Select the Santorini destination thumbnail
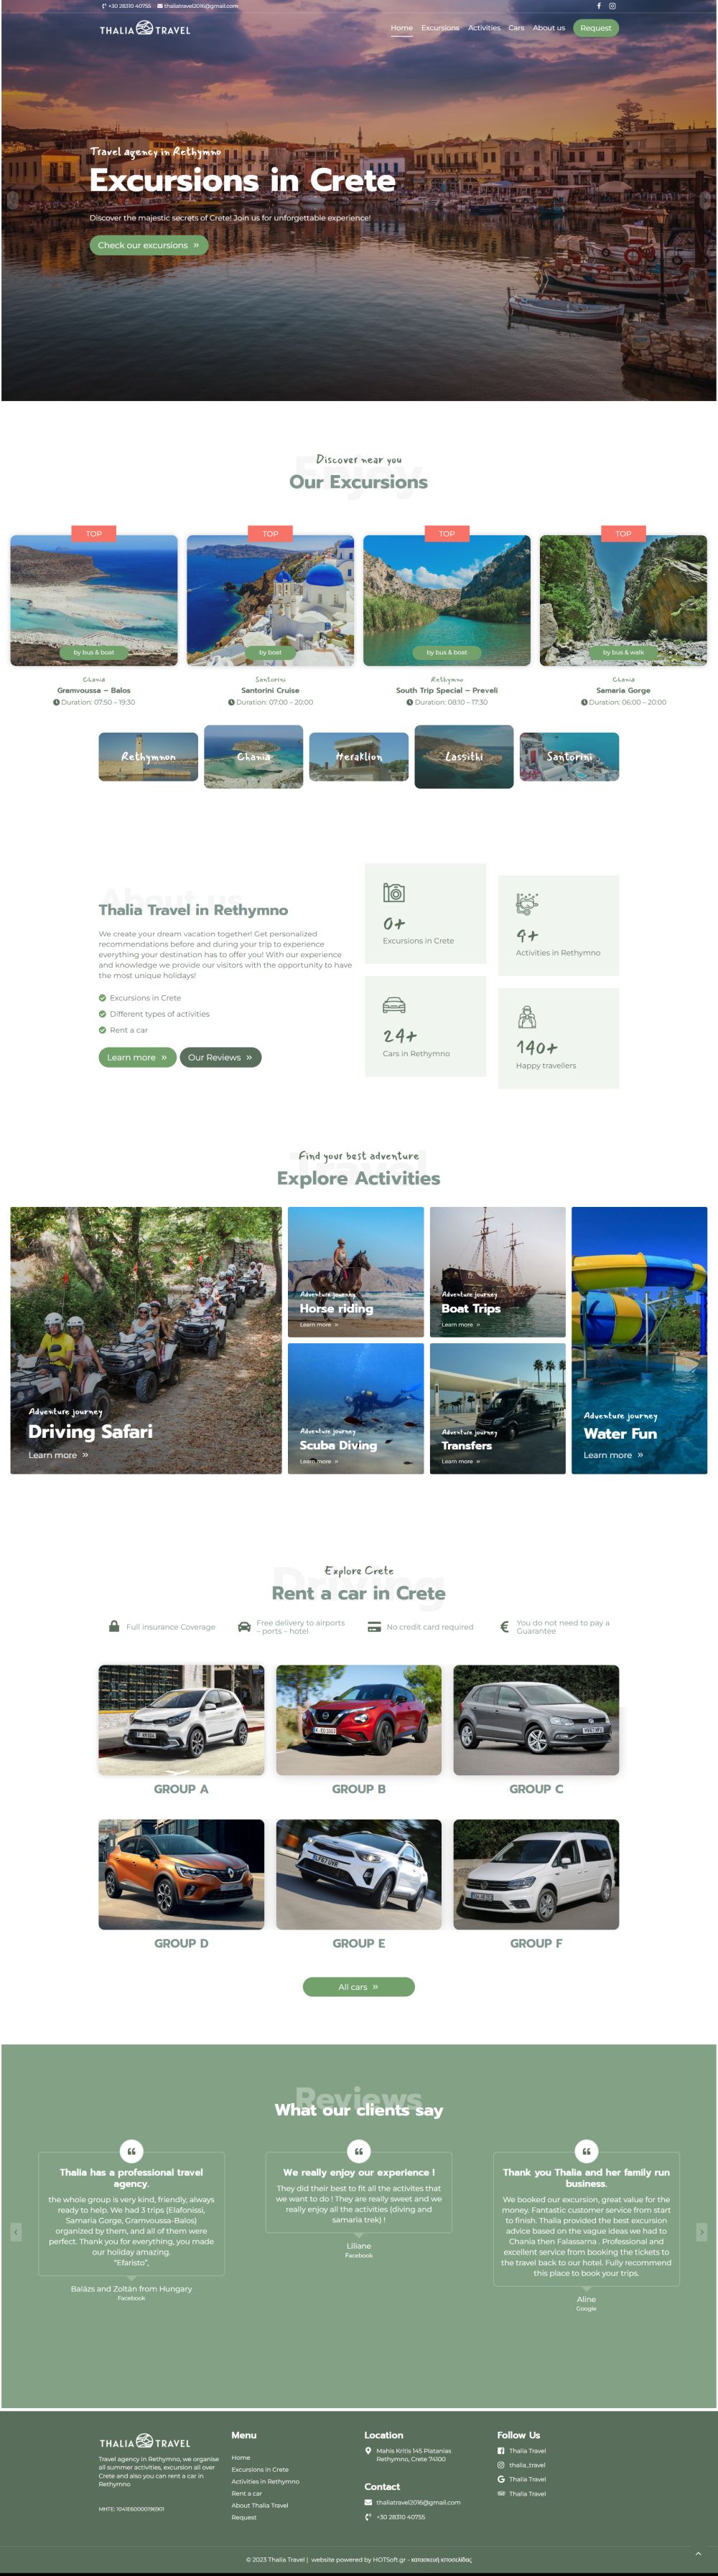 (569, 756)
